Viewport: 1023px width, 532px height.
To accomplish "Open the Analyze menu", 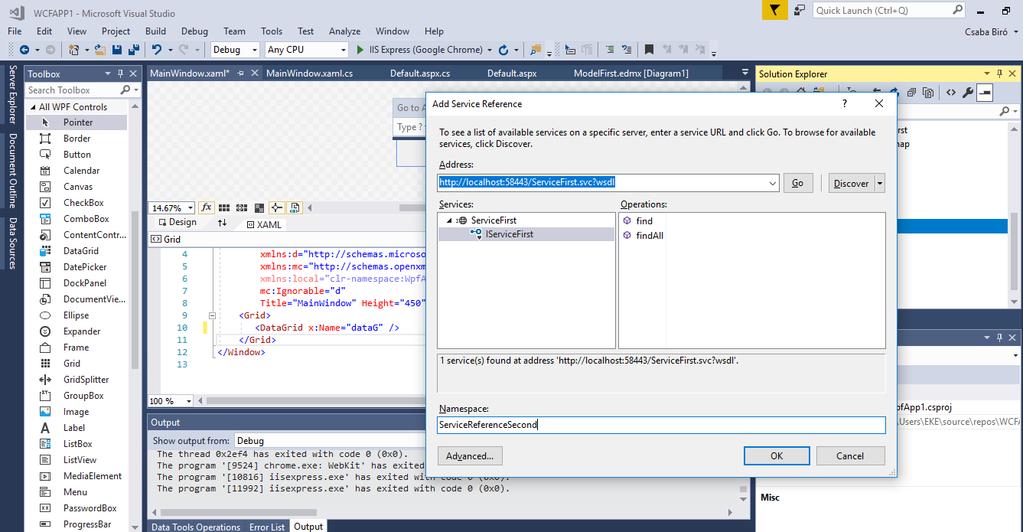I will 344,31.
